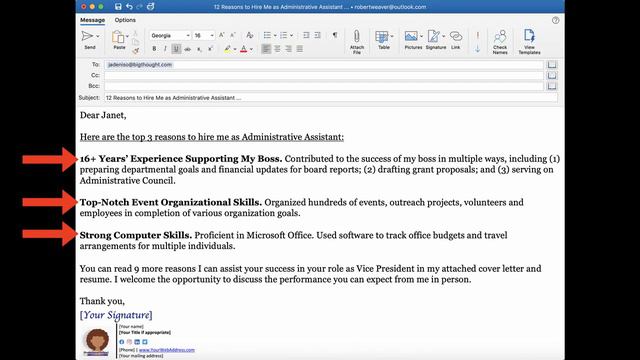Toggle Bold formatting

click(154, 49)
